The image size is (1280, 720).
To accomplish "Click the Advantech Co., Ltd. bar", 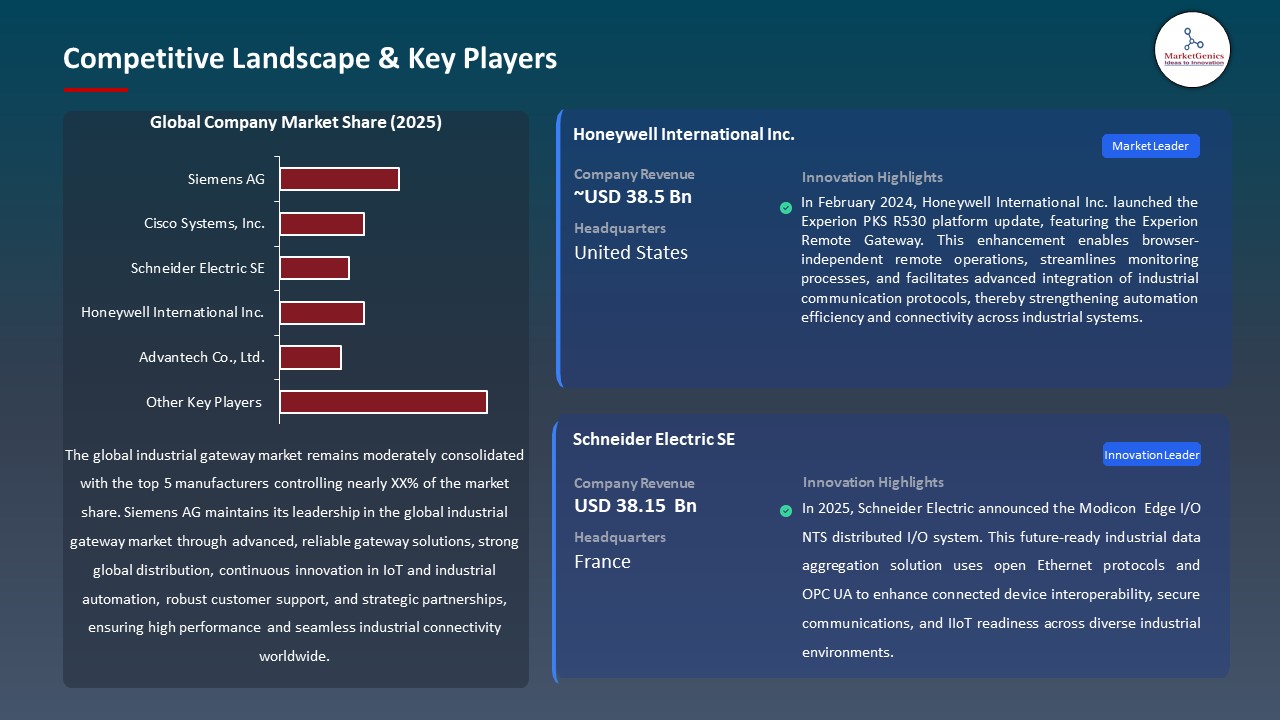I will (311, 357).
